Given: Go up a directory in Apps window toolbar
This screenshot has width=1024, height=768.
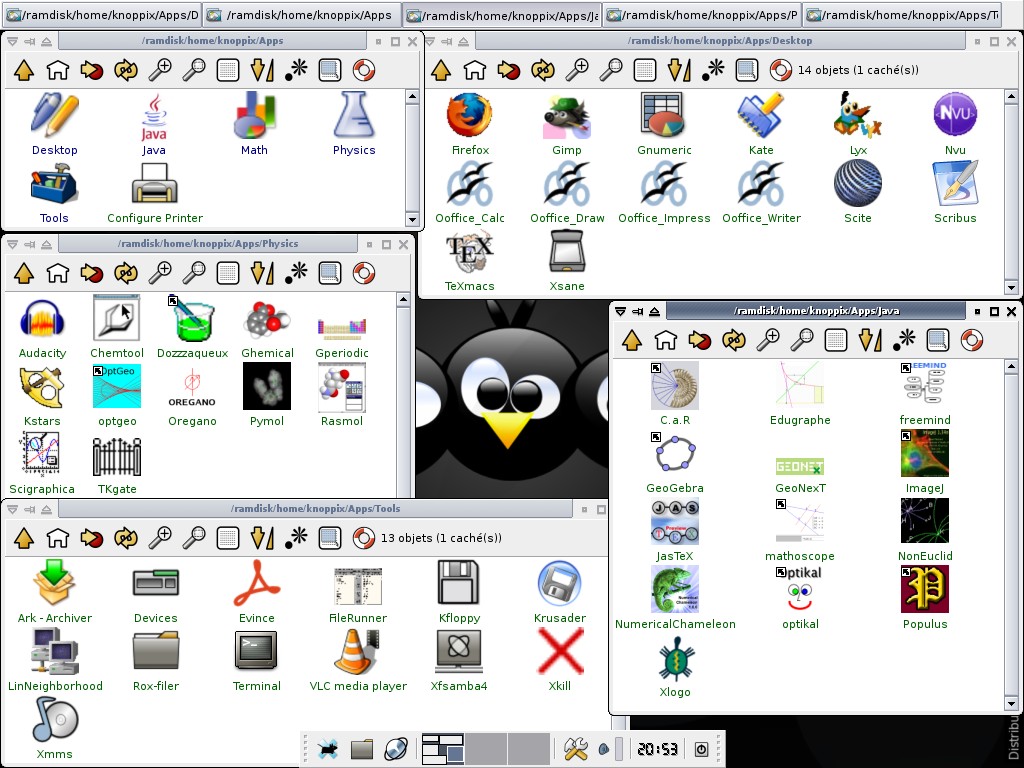Looking at the screenshot, I should pyautogui.click(x=24, y=70).
